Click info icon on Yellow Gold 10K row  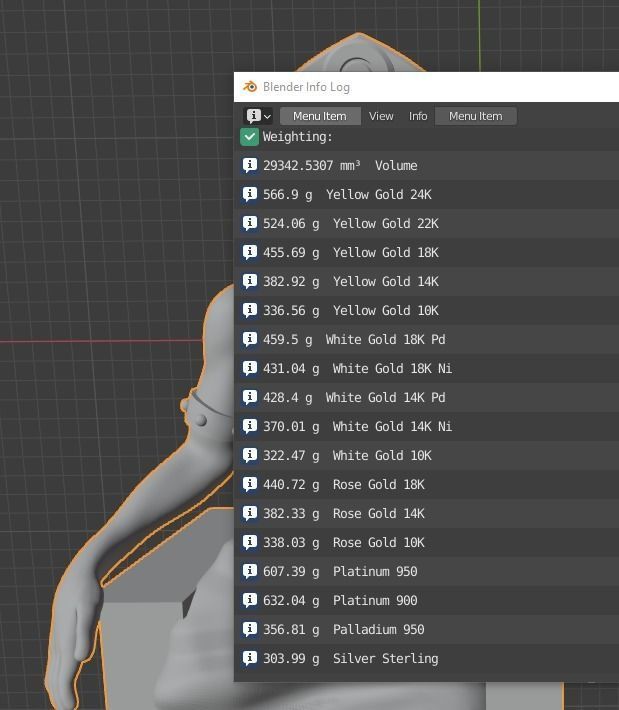(x=250, y=310)
